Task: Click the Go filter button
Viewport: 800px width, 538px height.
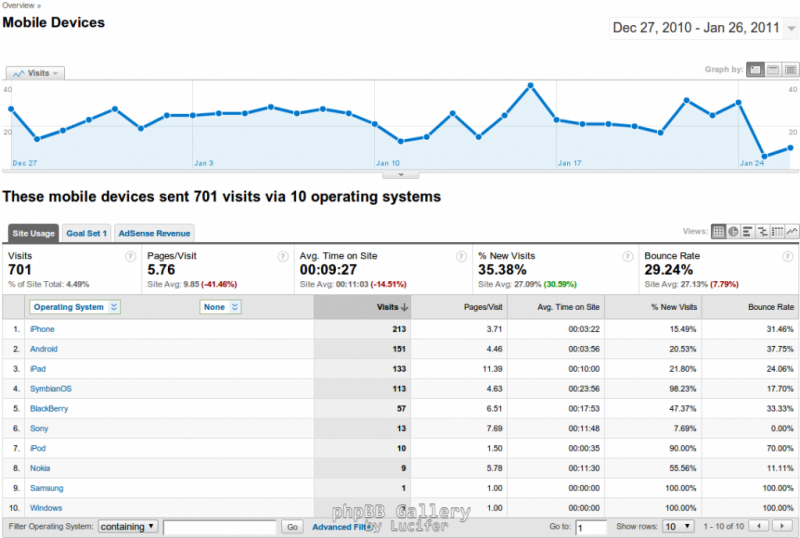Action: (292, 527)
